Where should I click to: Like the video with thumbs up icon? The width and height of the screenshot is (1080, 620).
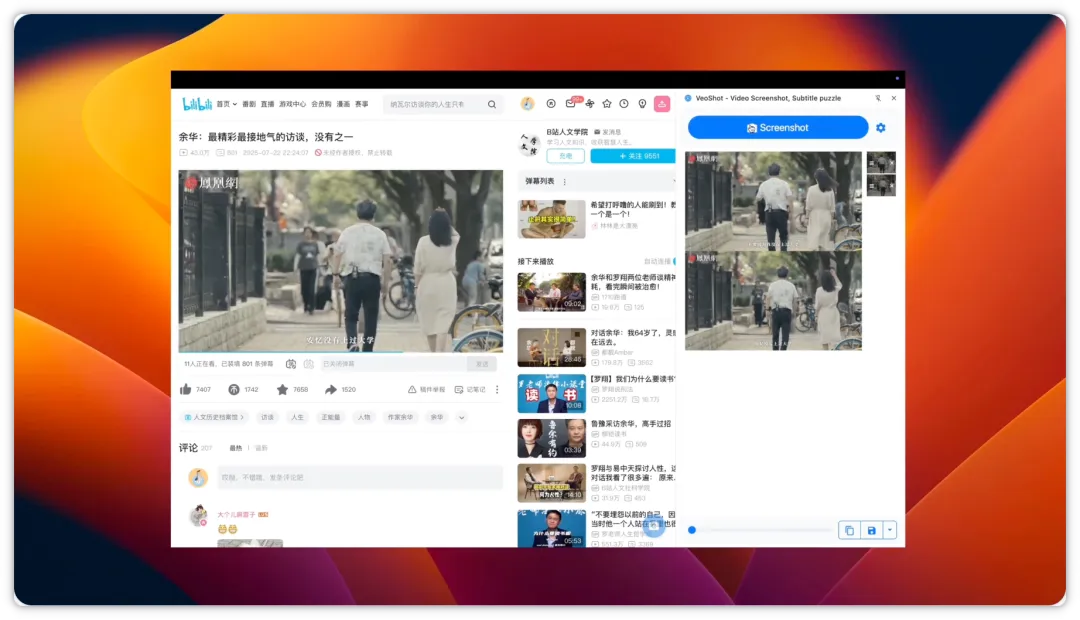point(185,390)
